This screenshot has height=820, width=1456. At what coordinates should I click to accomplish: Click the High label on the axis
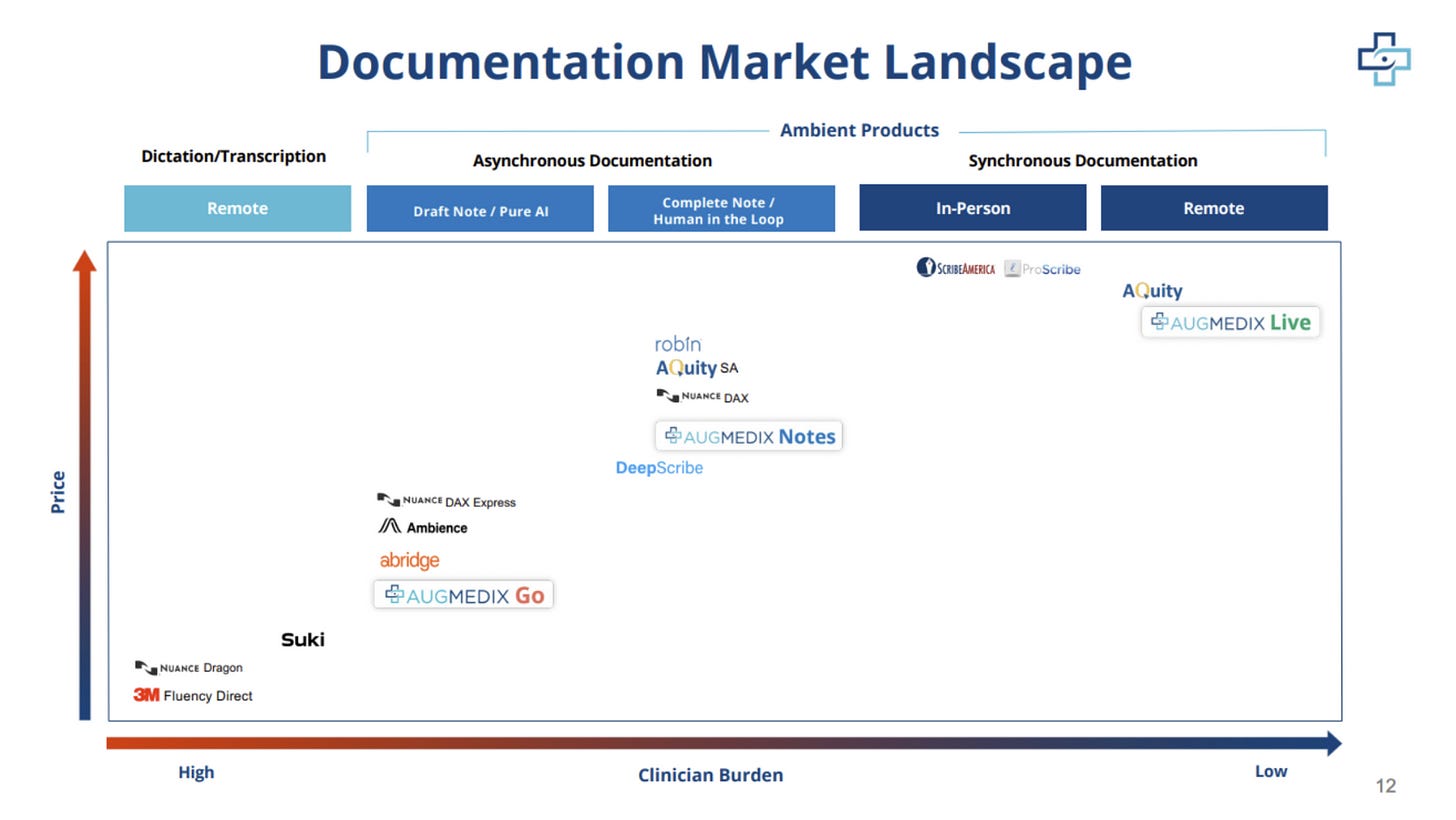click(x=196, y=772)
